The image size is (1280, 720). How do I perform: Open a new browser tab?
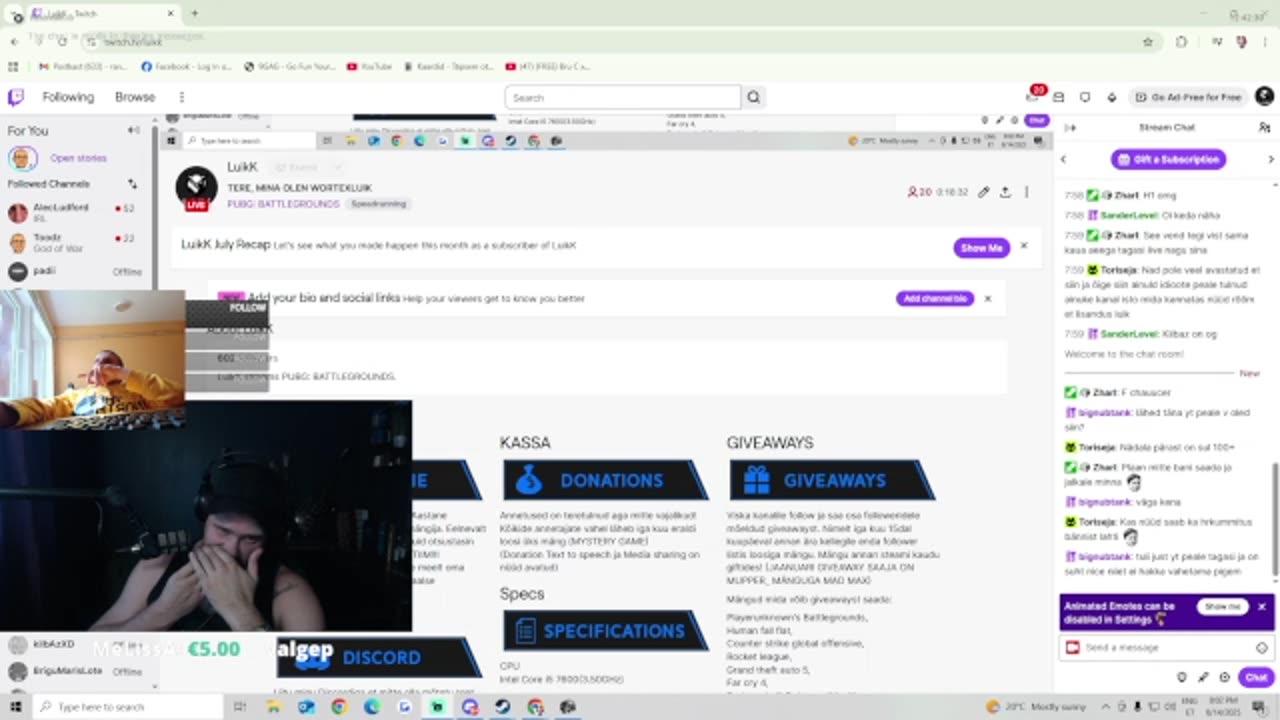pos(194,13)
